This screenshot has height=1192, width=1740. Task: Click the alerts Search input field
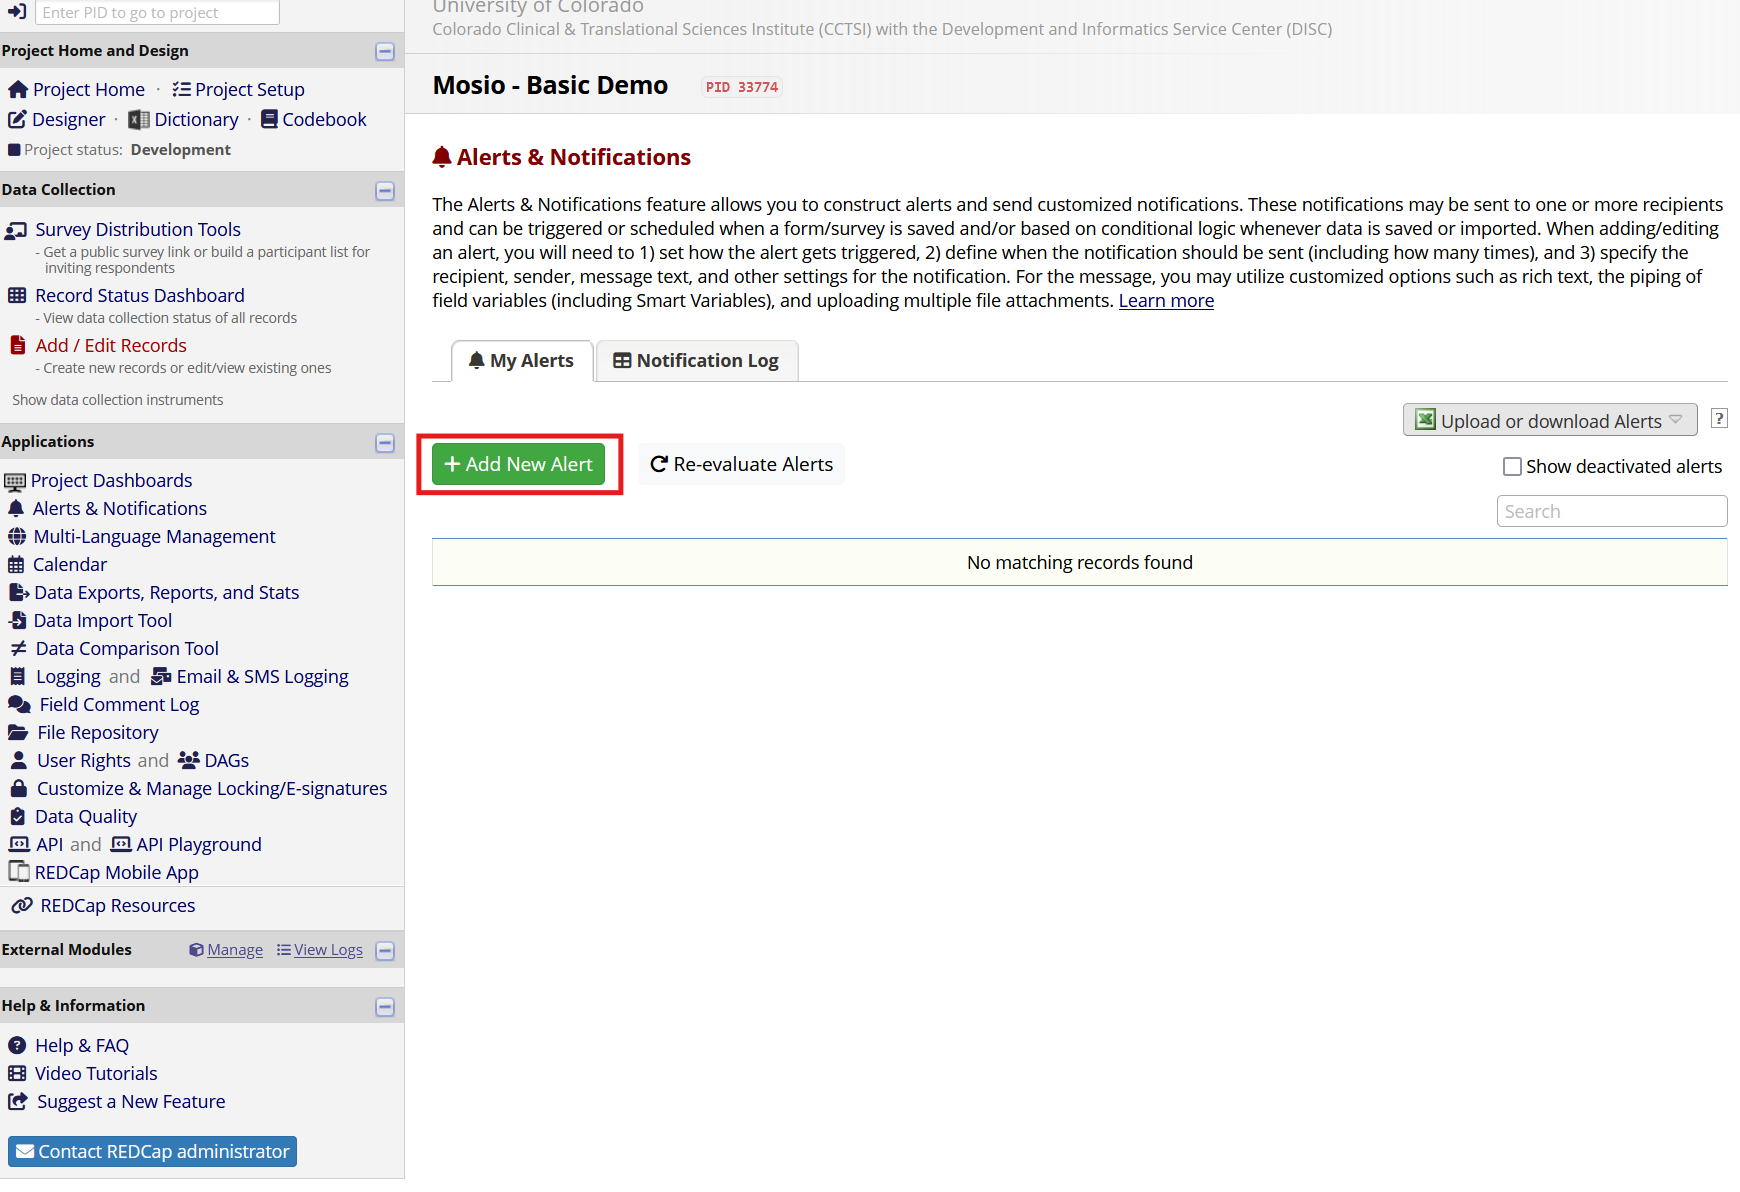1612,511
